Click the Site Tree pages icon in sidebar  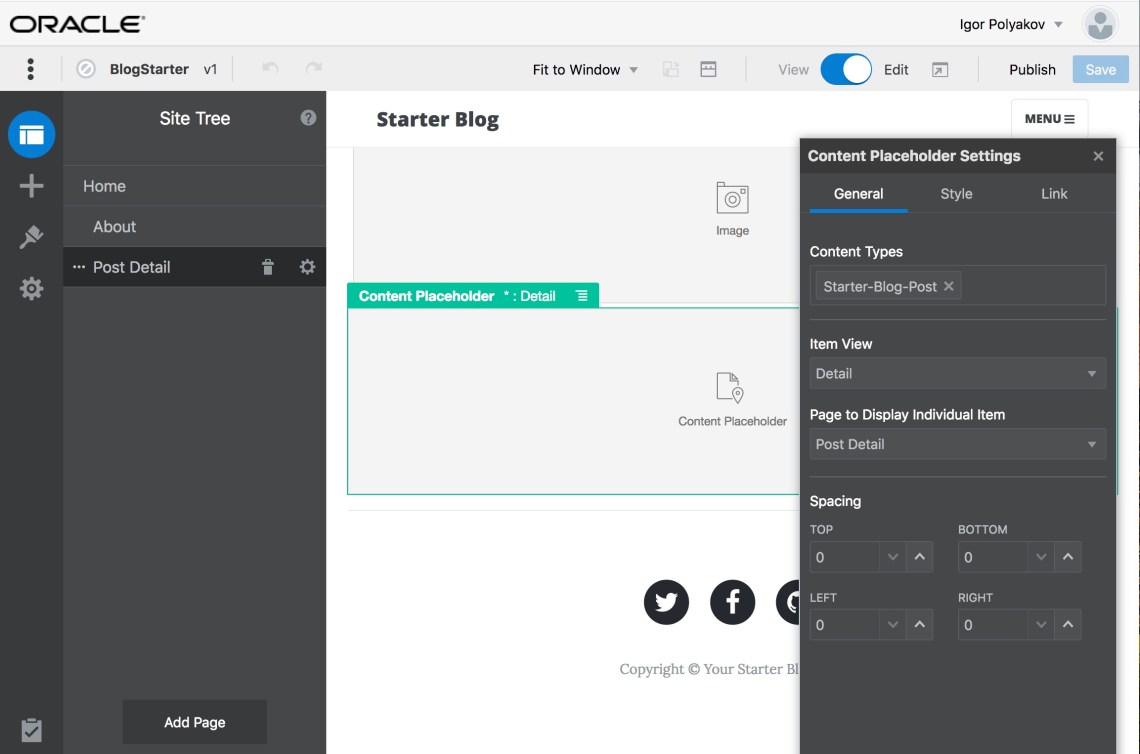(x=31, y=134)
